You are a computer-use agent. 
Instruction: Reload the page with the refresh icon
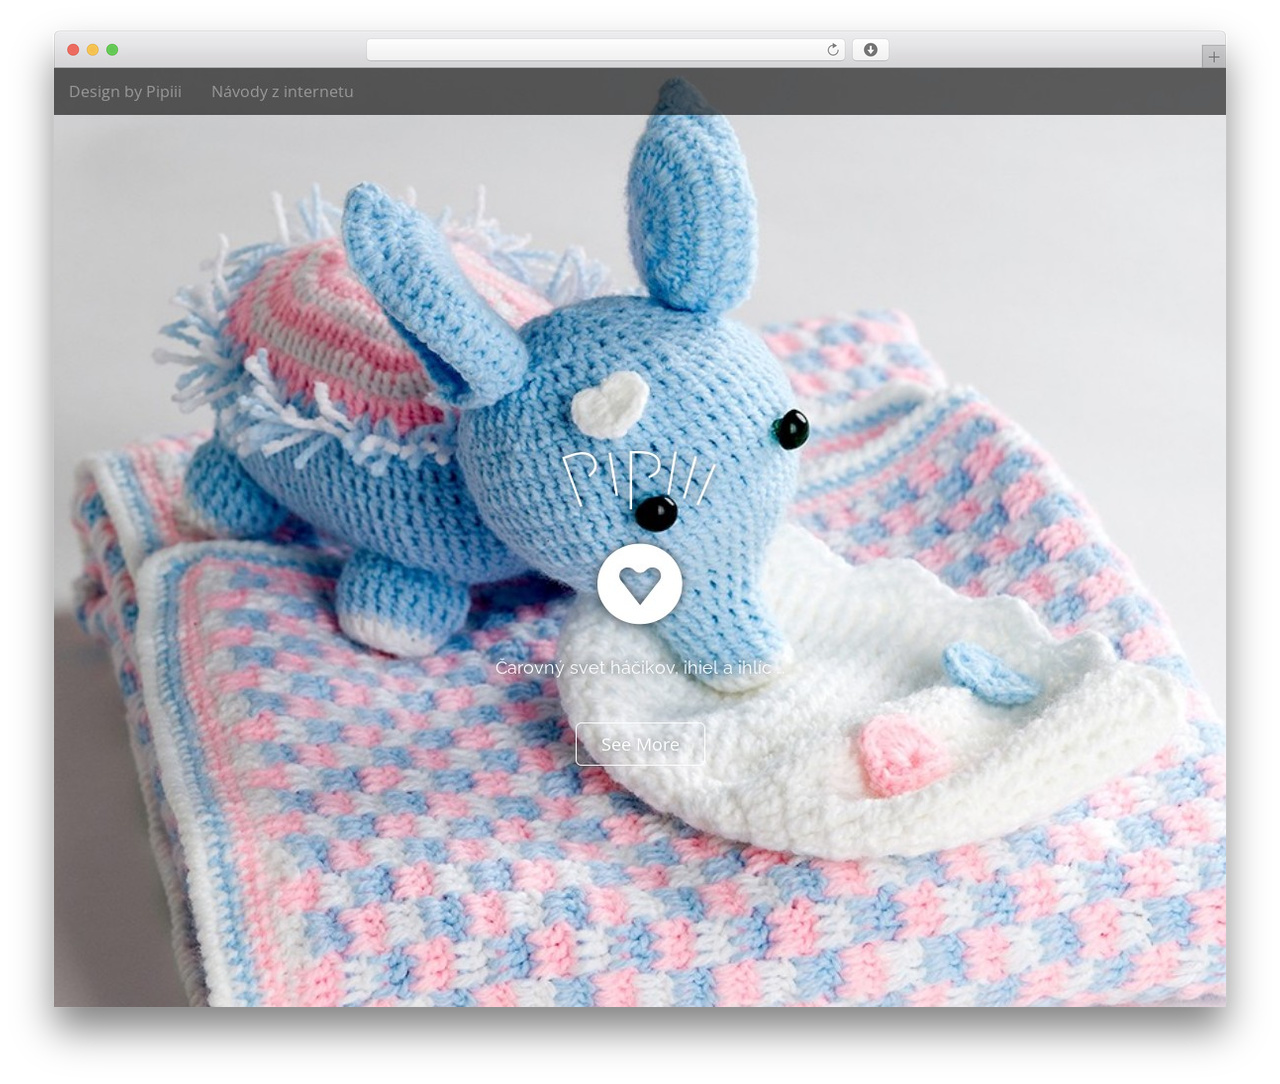tap(832, 50)
